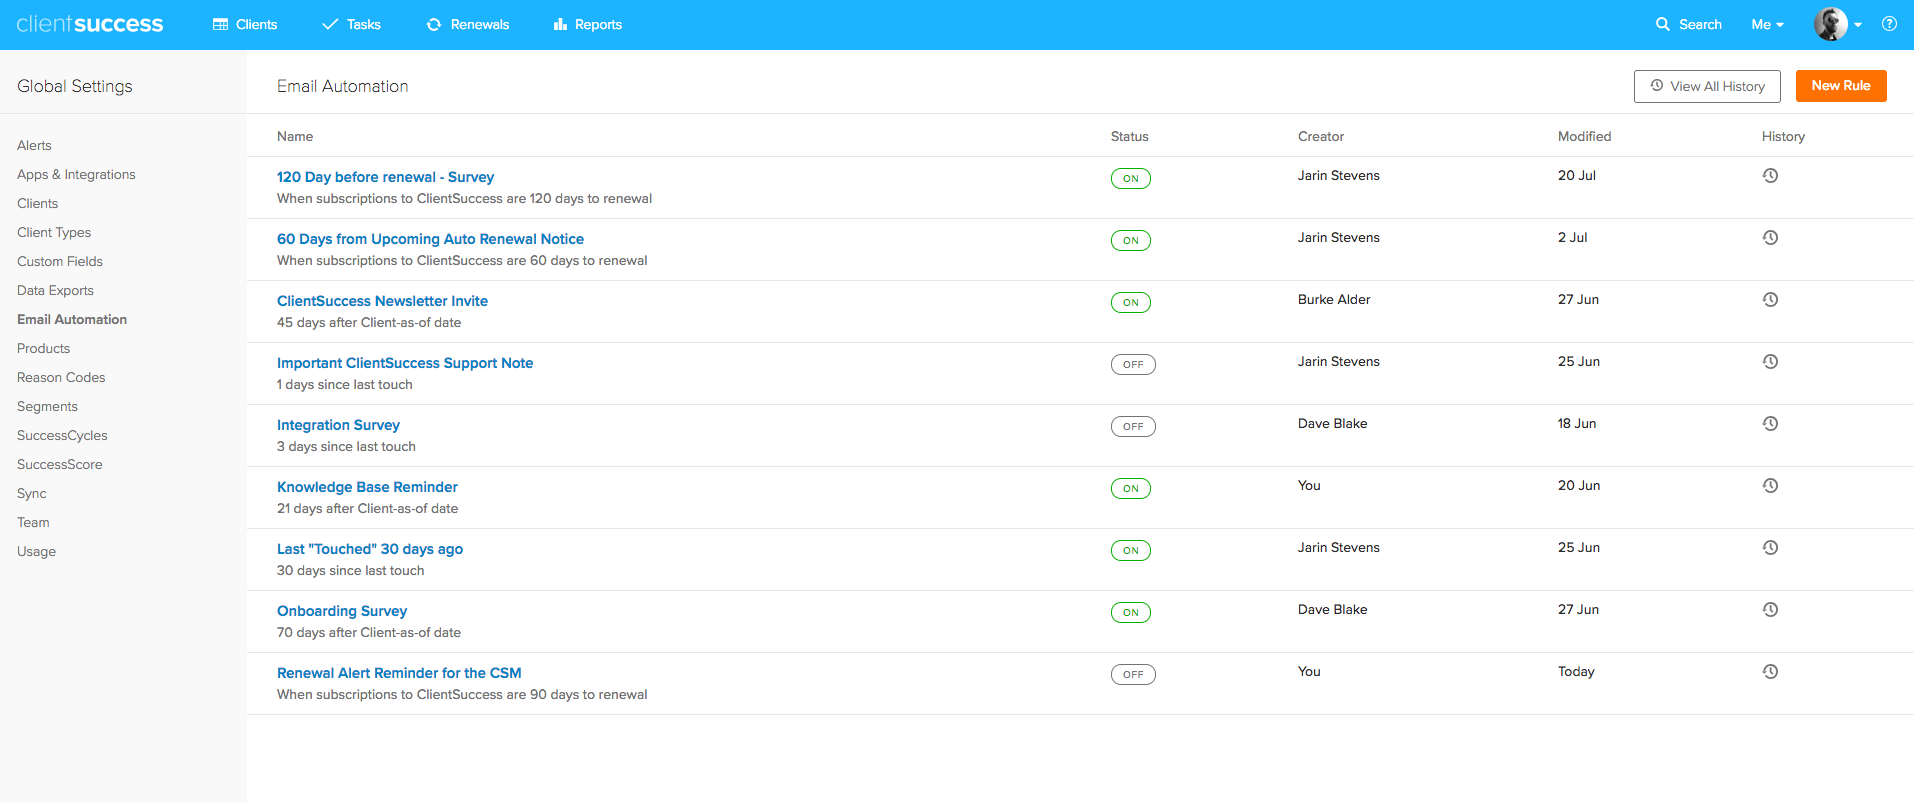Open history for Renewal Alert Reminder for CSM

point(1770,672)
